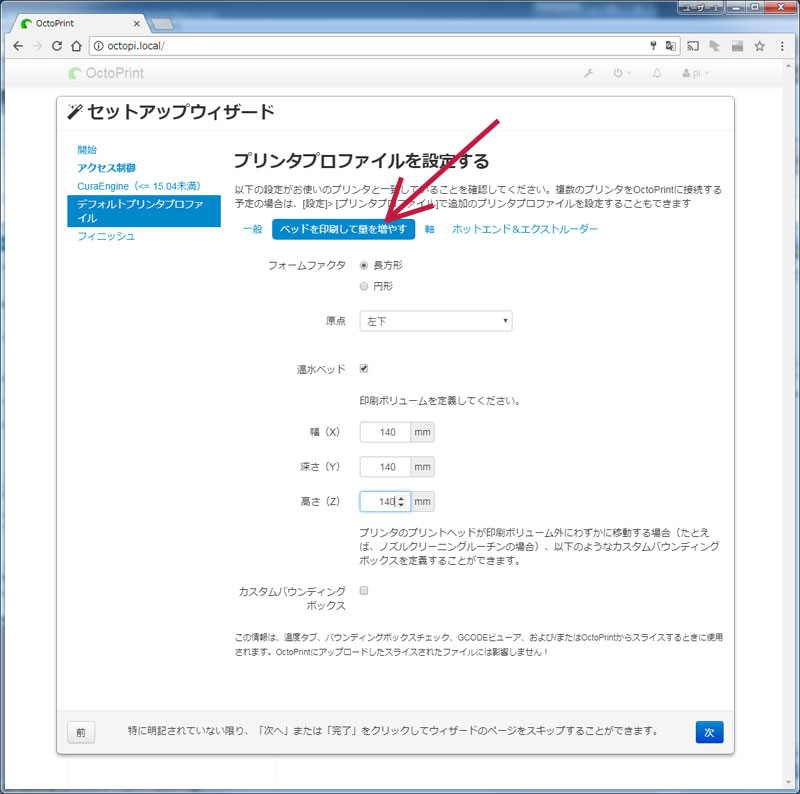Click the address bar URL octopi.local
This screenshot has height=794, width=800.
click(x=136, y=46)
